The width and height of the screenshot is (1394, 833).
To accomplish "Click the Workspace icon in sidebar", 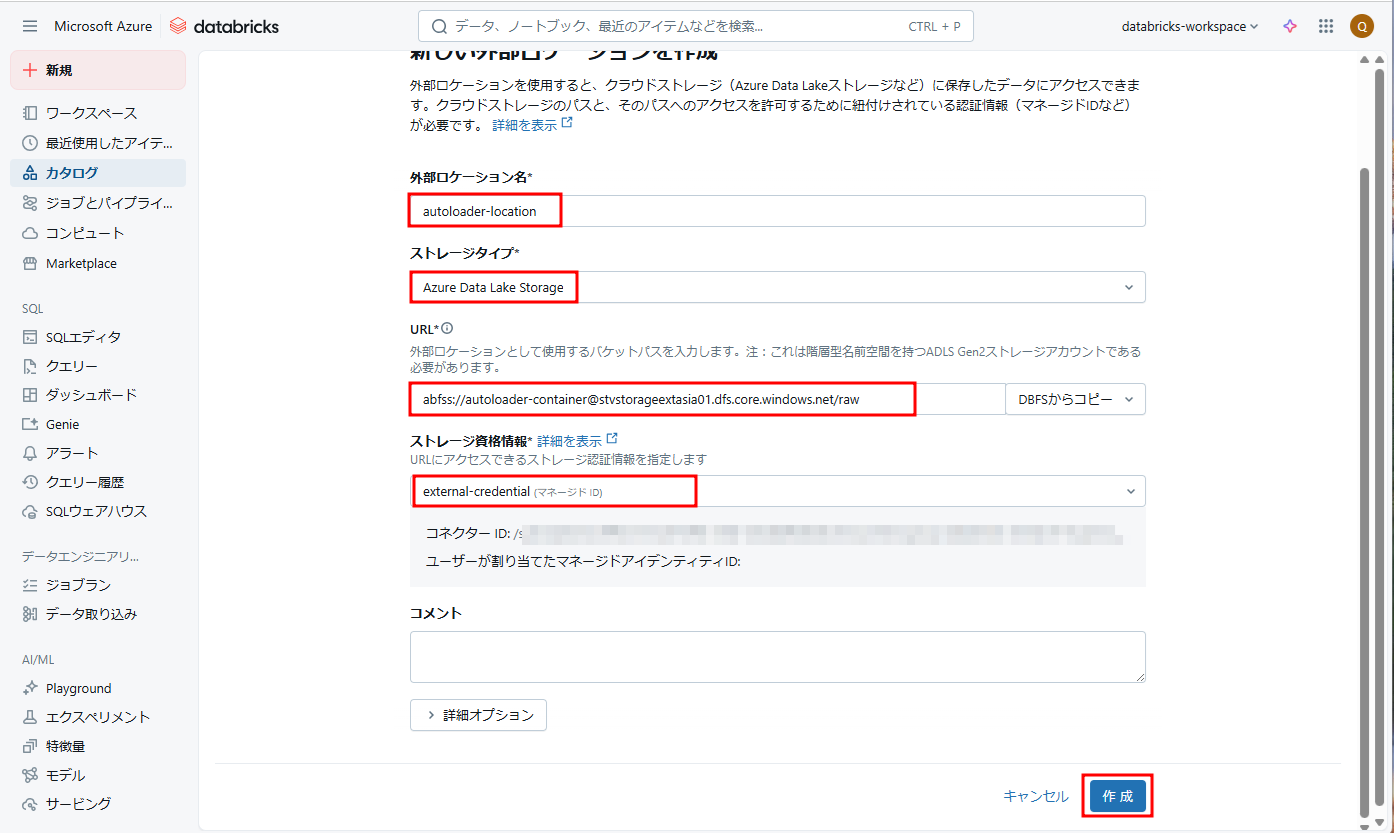I will (30, 113).
